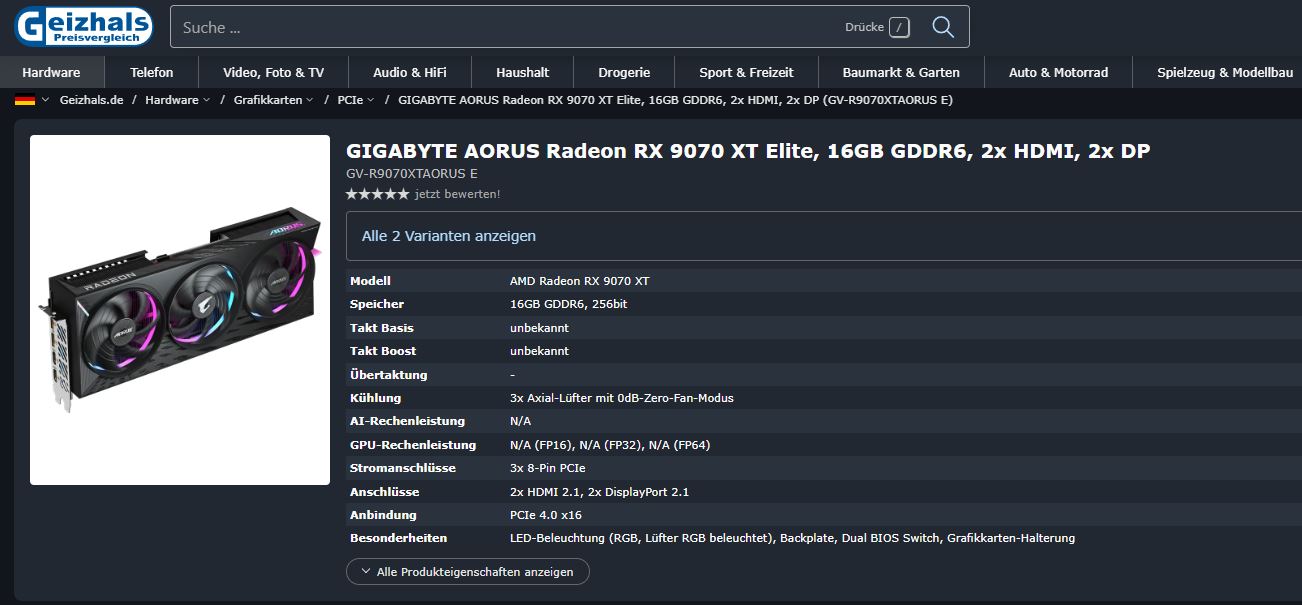The width and height of the screenshot is (1302, 605).
Task: Expand 'Alle Produkteigenschaften anzeigen'
Action: pos(466,571)
